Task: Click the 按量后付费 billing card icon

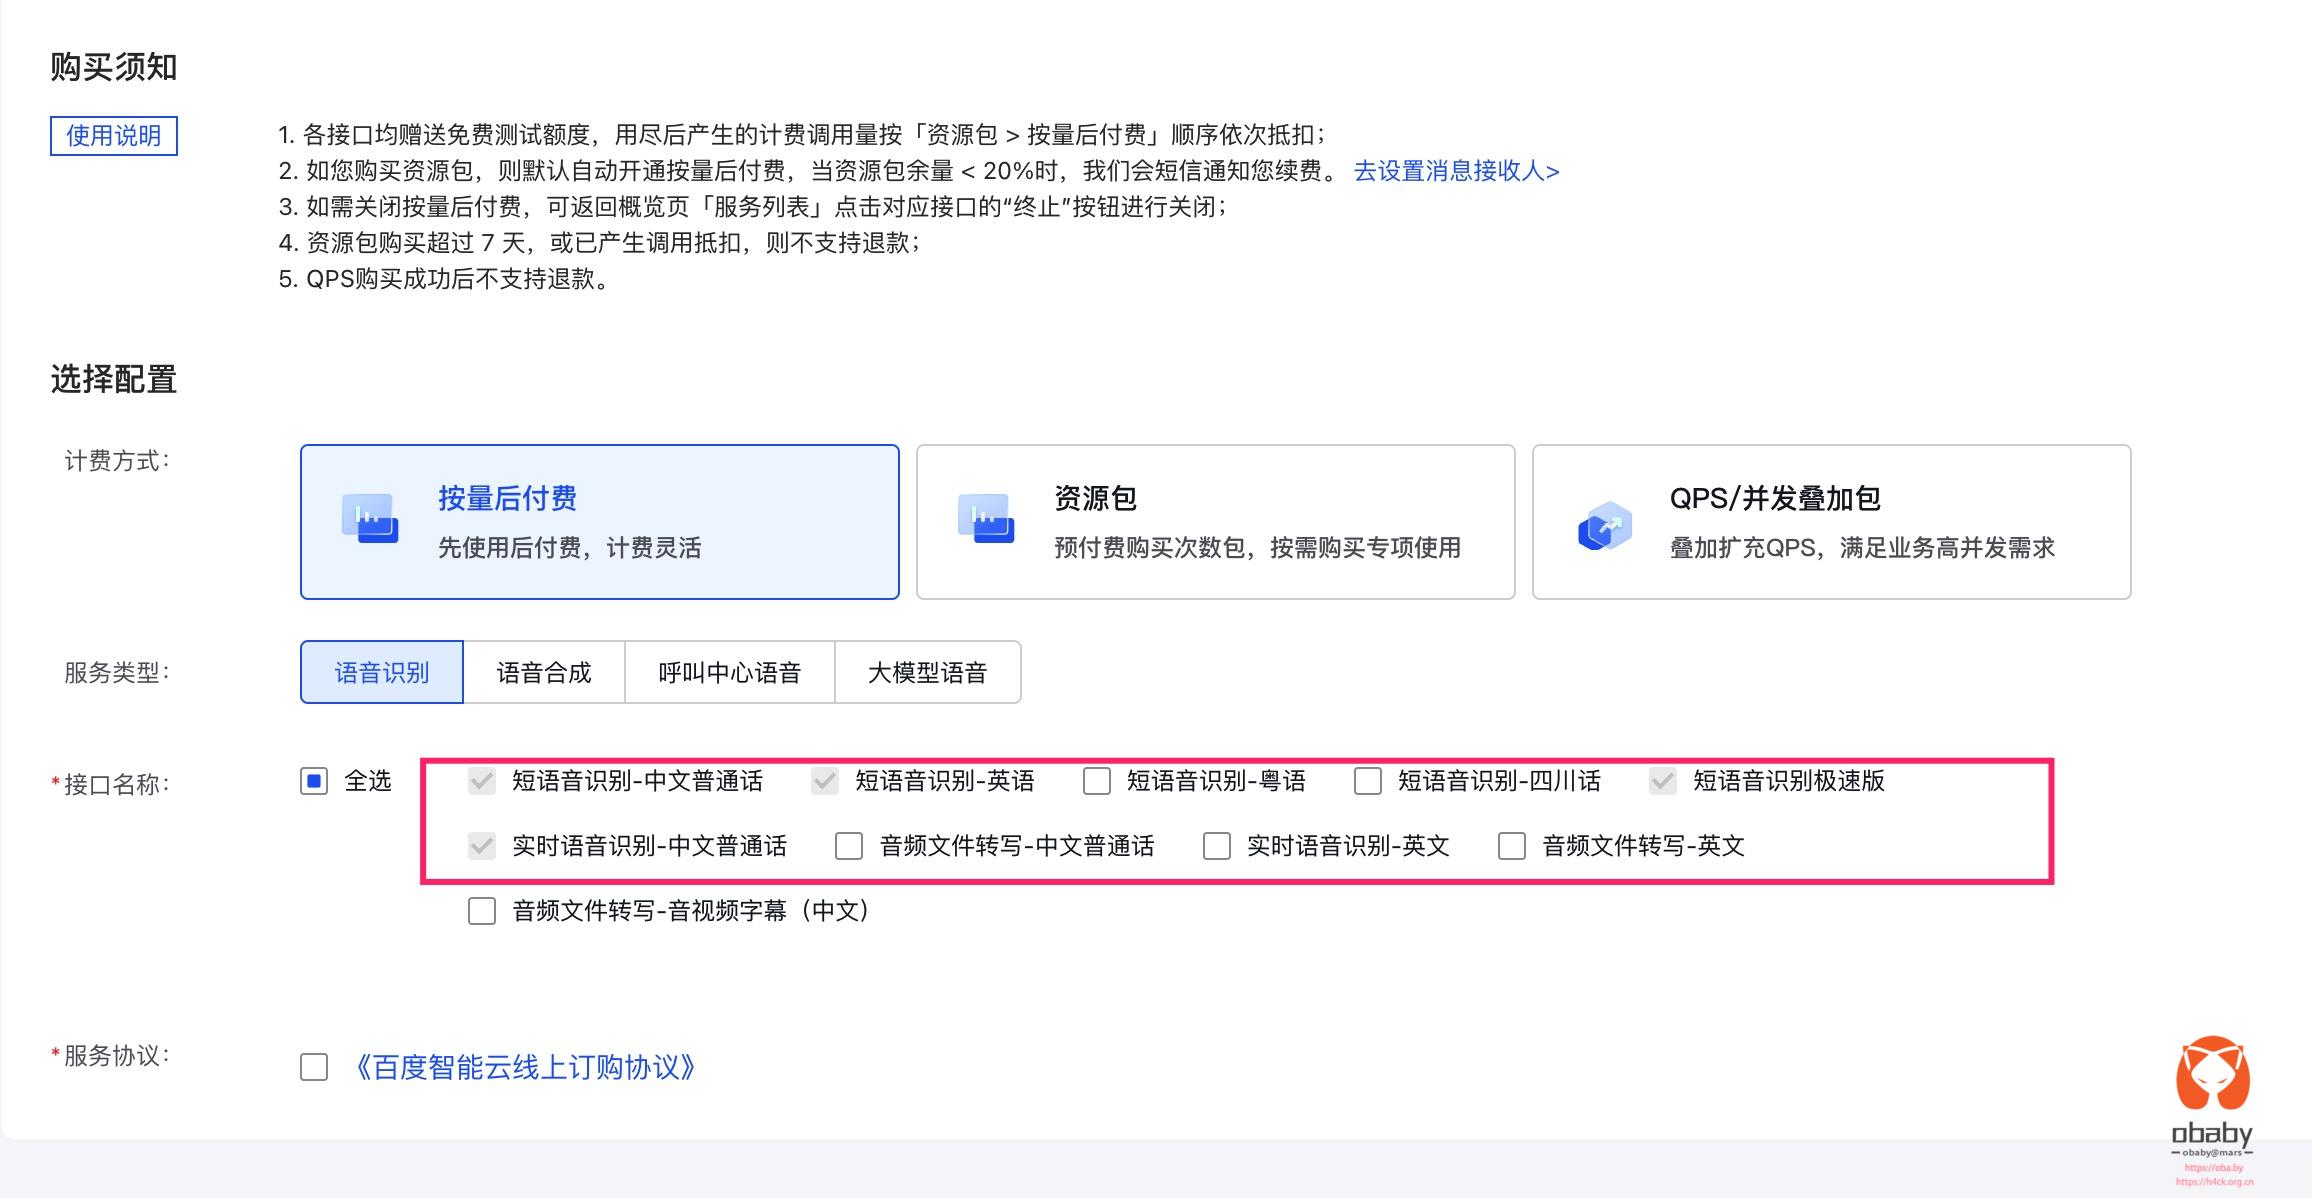Action: [370, 519]
